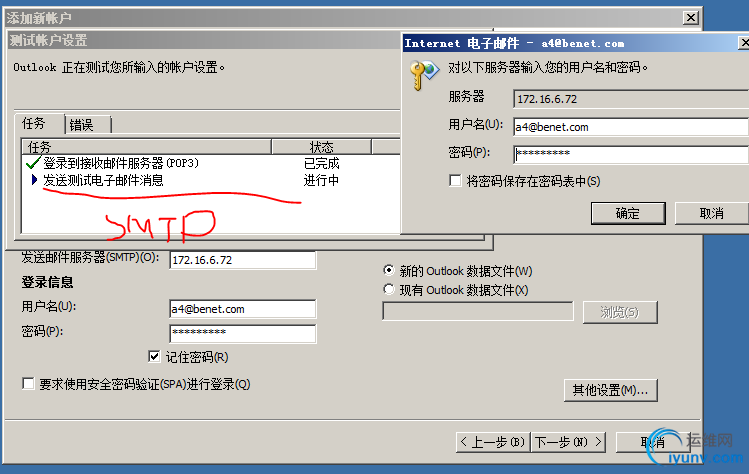Click the 已完成 status cell

321,163
